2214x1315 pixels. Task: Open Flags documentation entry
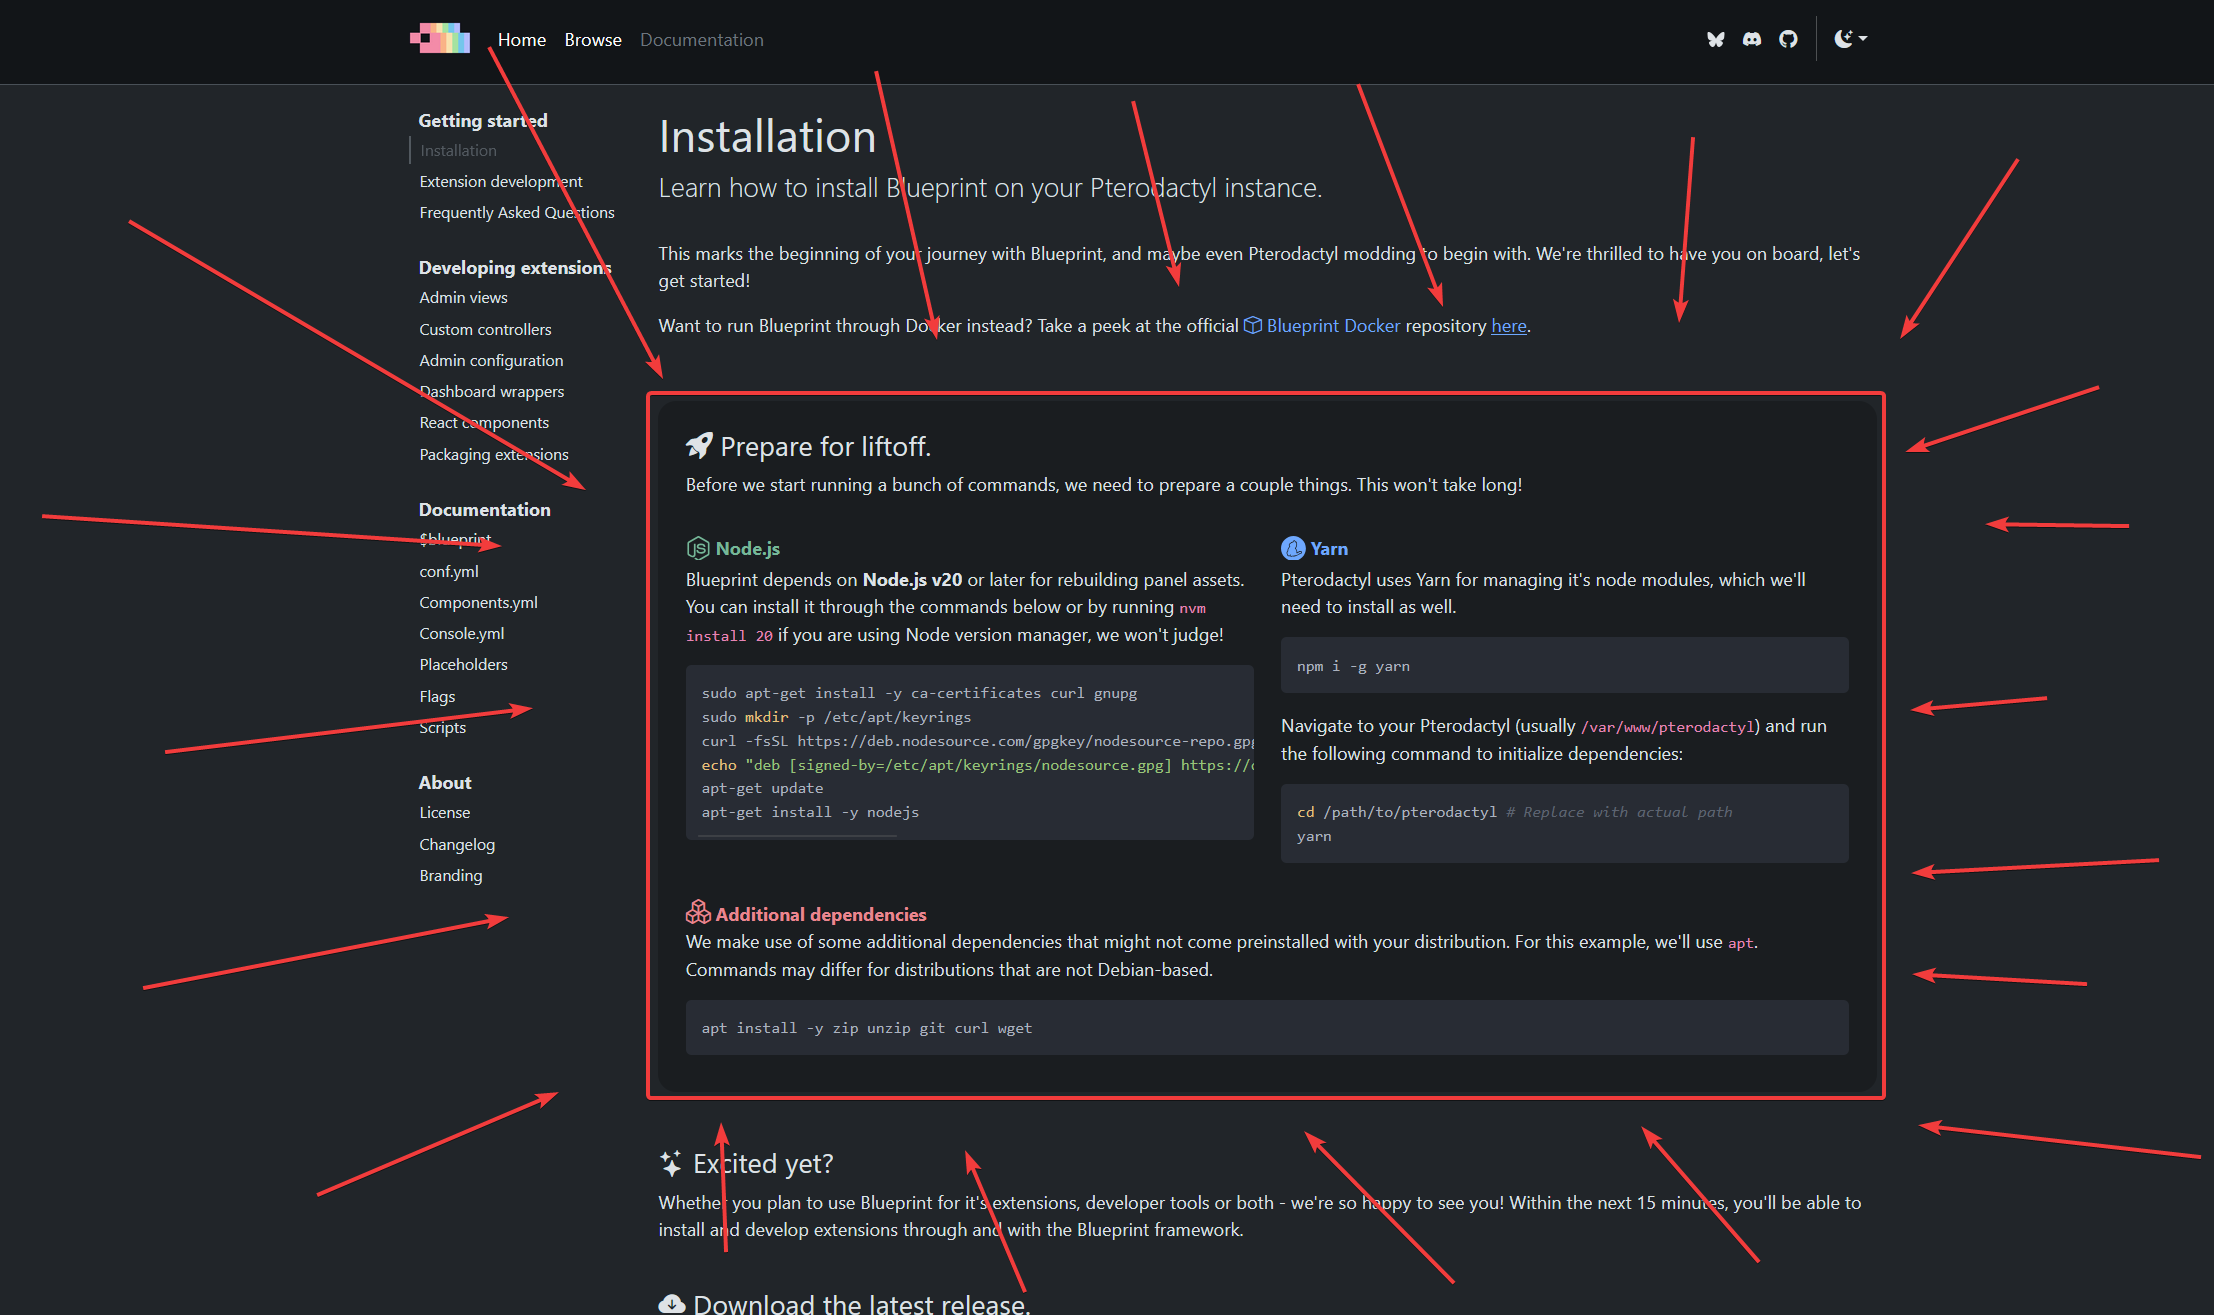[x=437, y=696]
